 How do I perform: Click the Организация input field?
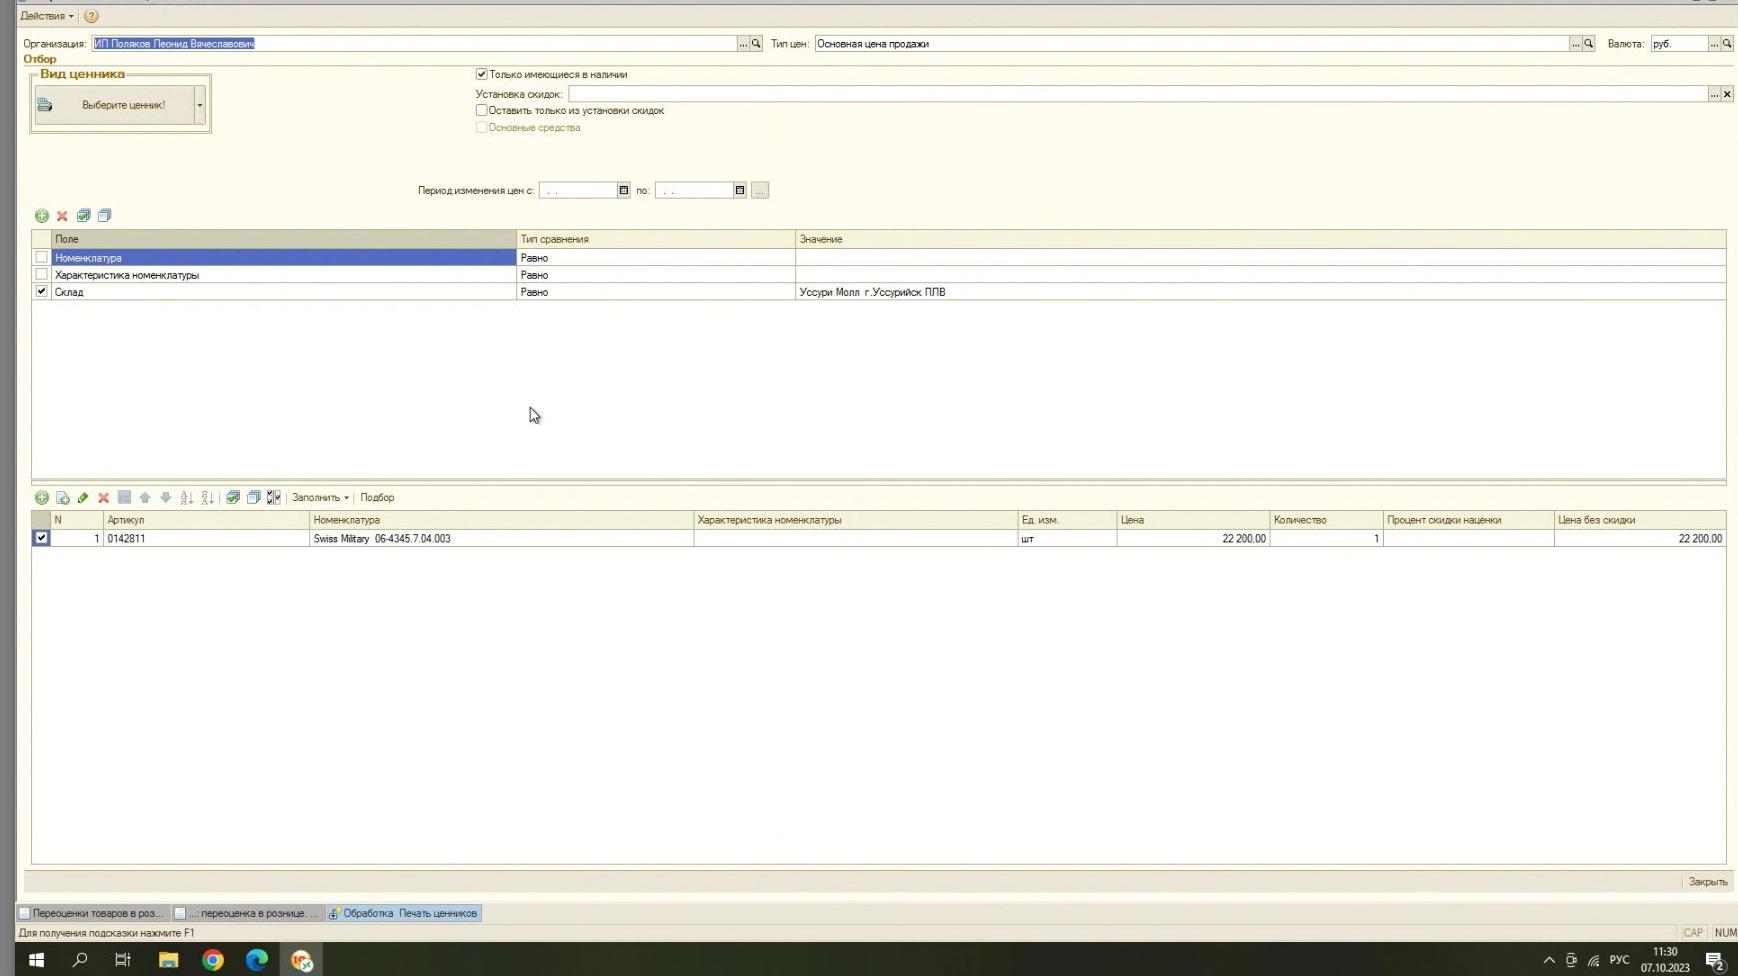(x=414, y=44)
